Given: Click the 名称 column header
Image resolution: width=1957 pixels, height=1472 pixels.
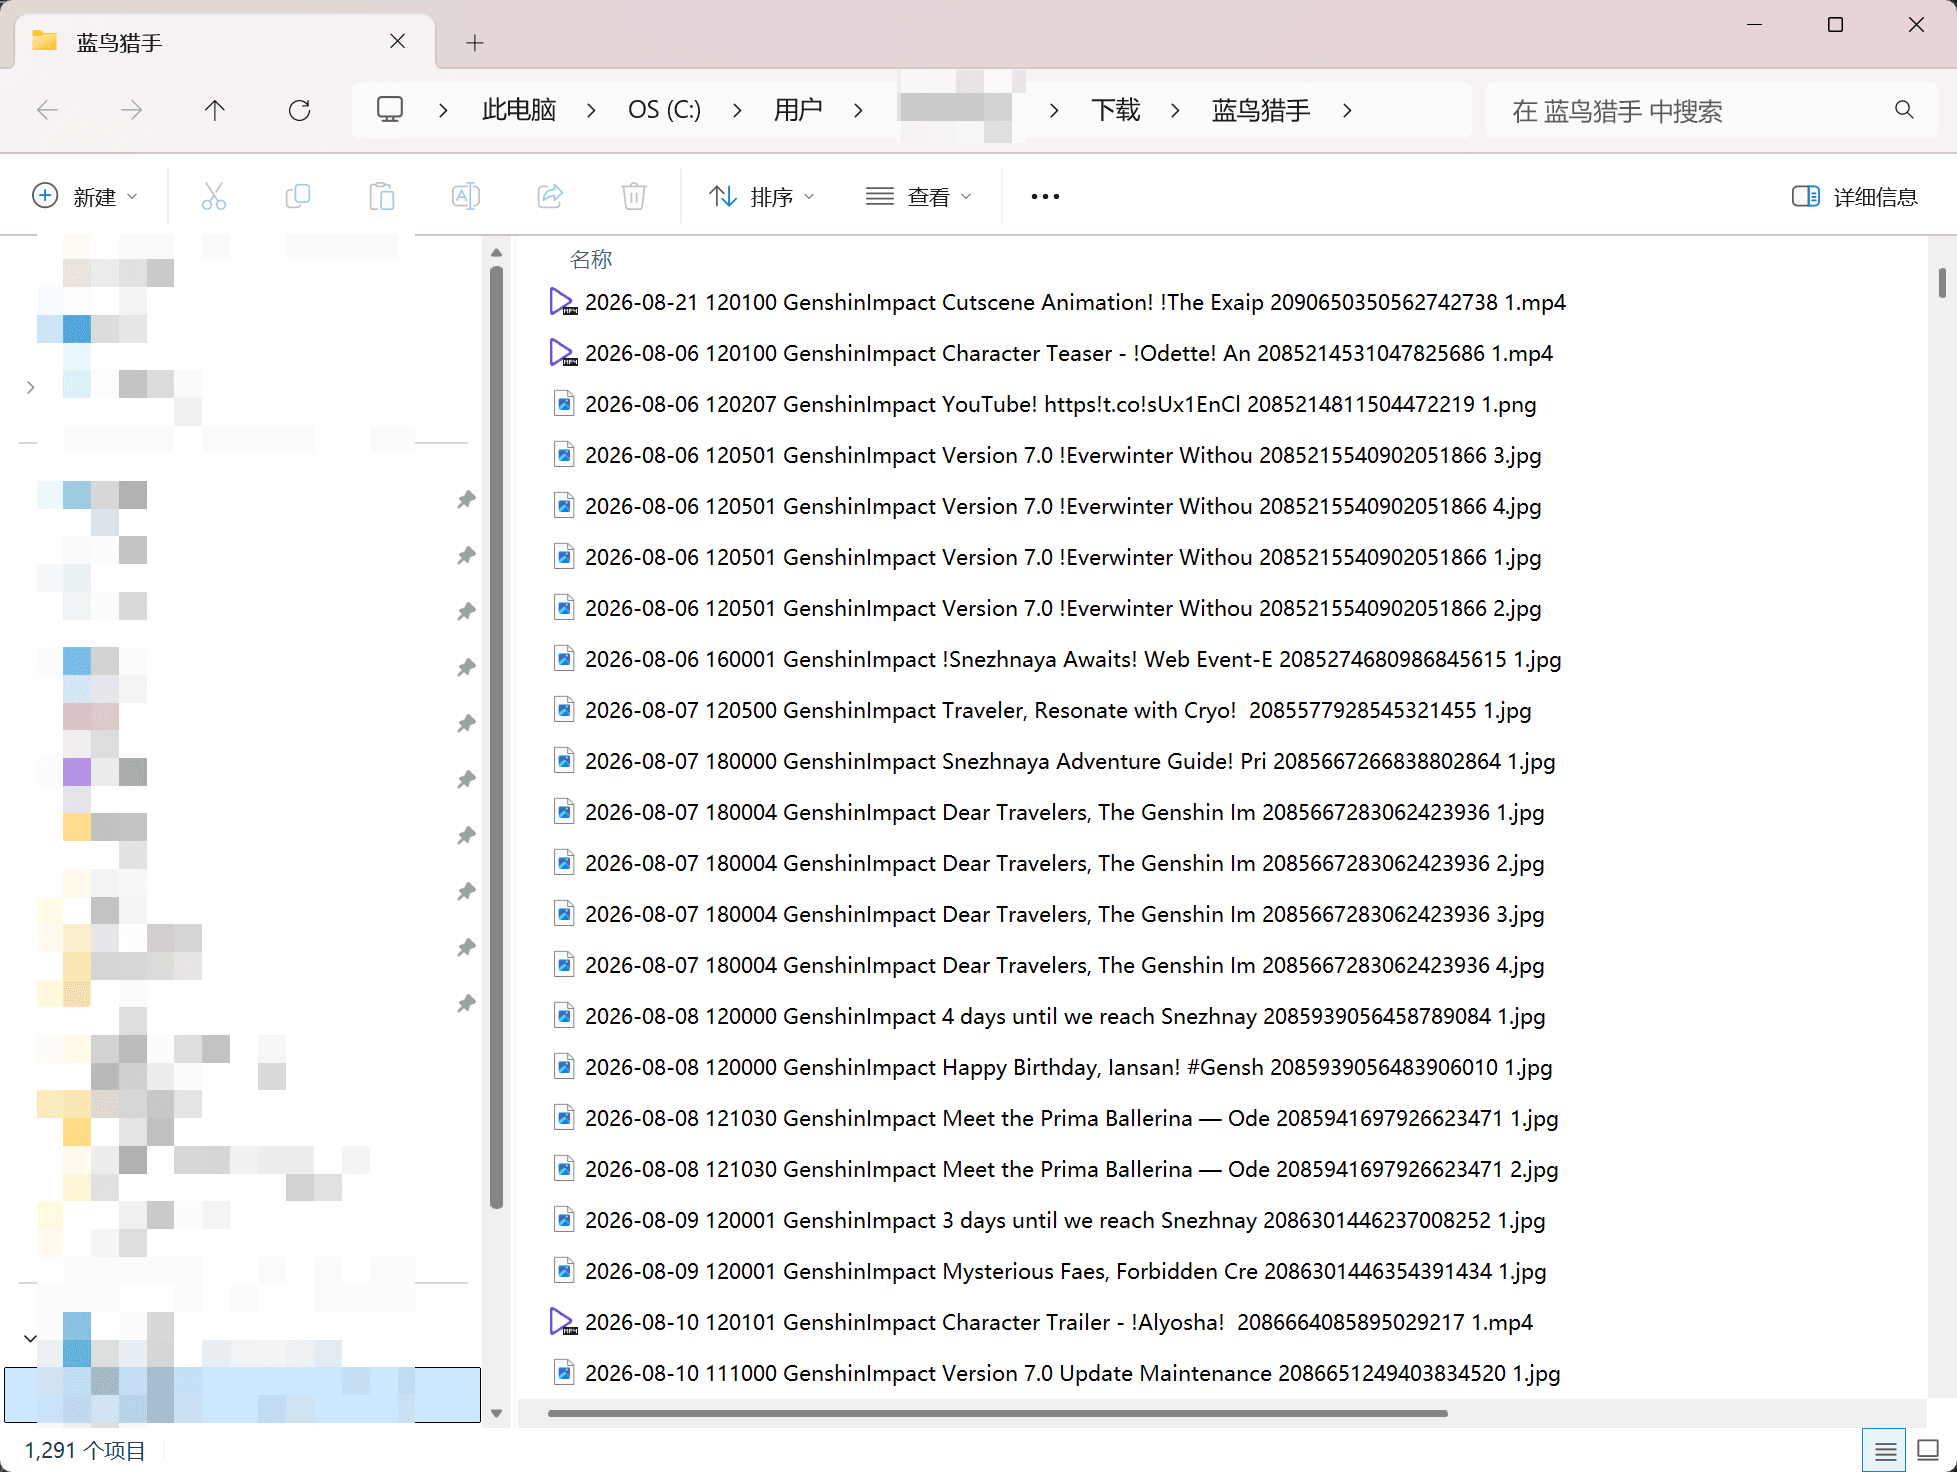Looking at the screenshot, I should [x=591, y=259].
